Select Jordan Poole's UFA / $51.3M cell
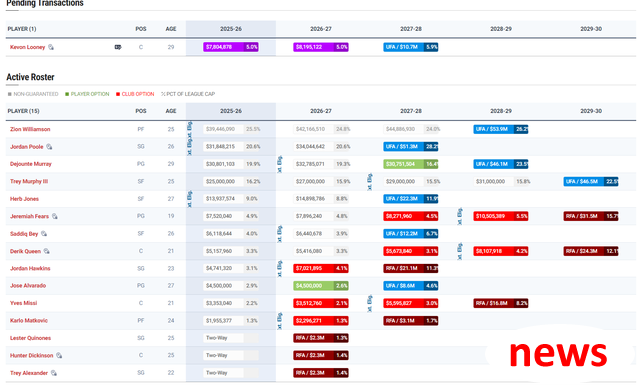Screen dimensions: 640x389 [411, 147]
